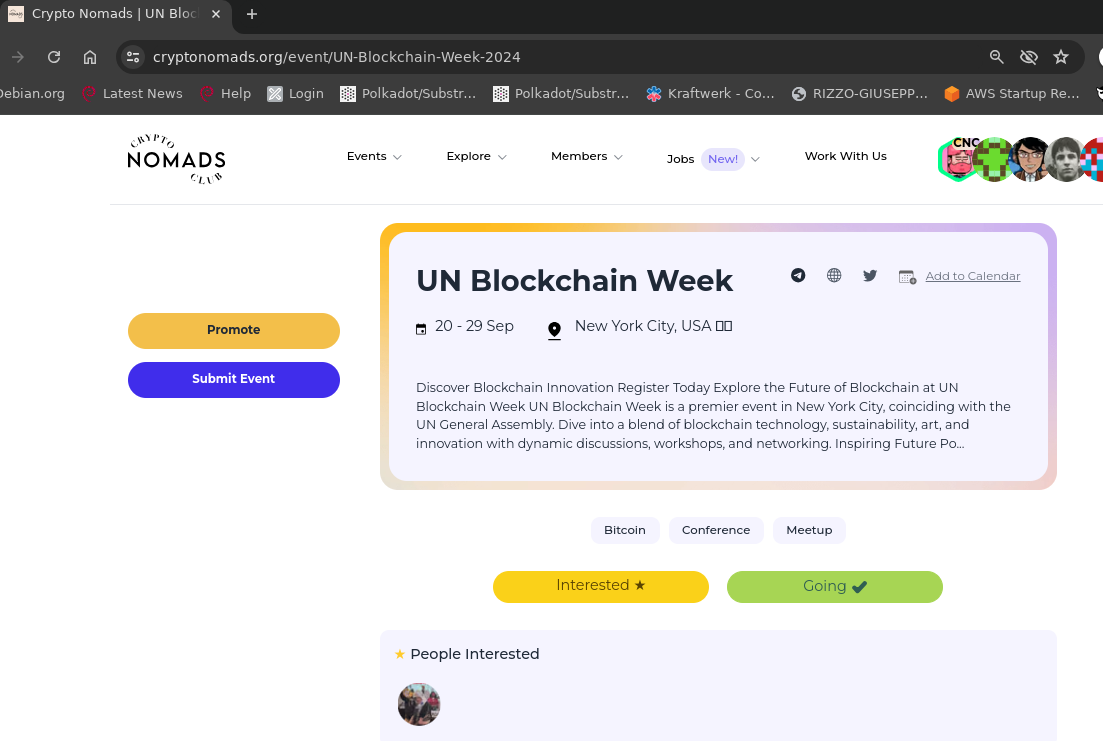Bookmark this page with the star icon
Screen dimensions: 1103x741
tap(1061, 57)
